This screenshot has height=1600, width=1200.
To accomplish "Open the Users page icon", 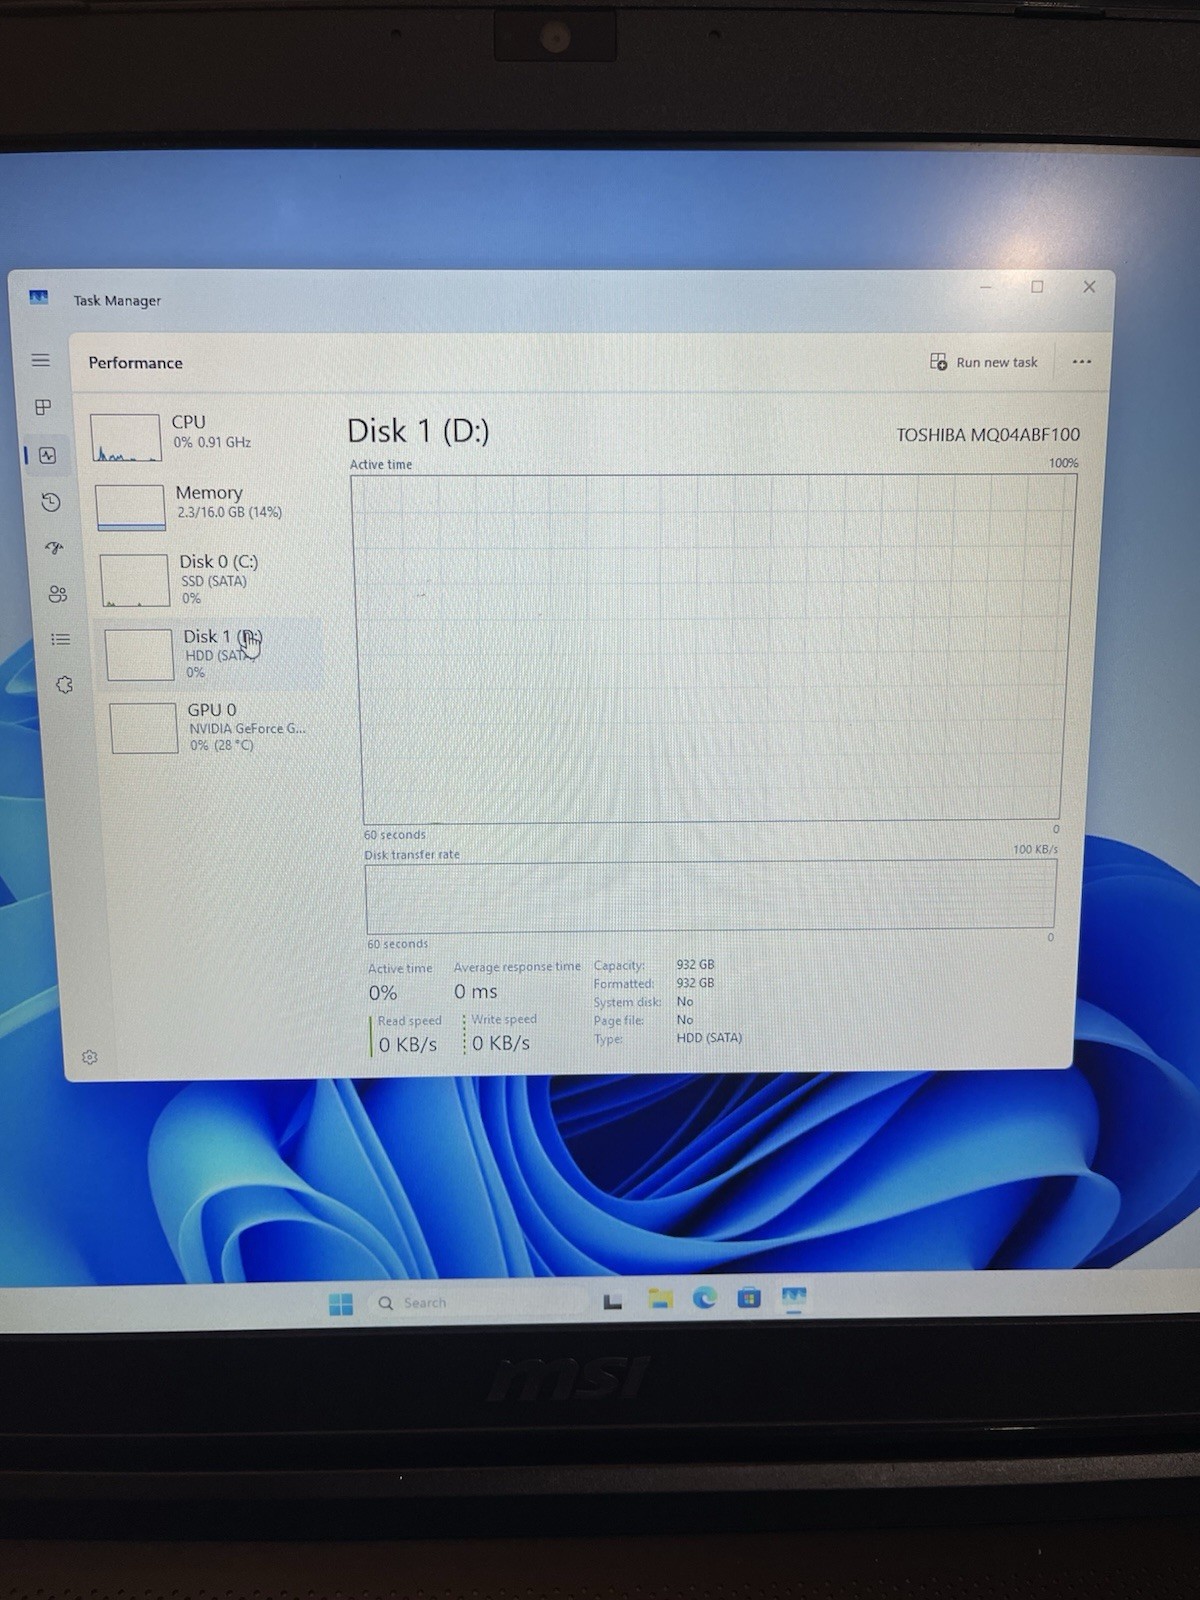I will click(57, 594).
